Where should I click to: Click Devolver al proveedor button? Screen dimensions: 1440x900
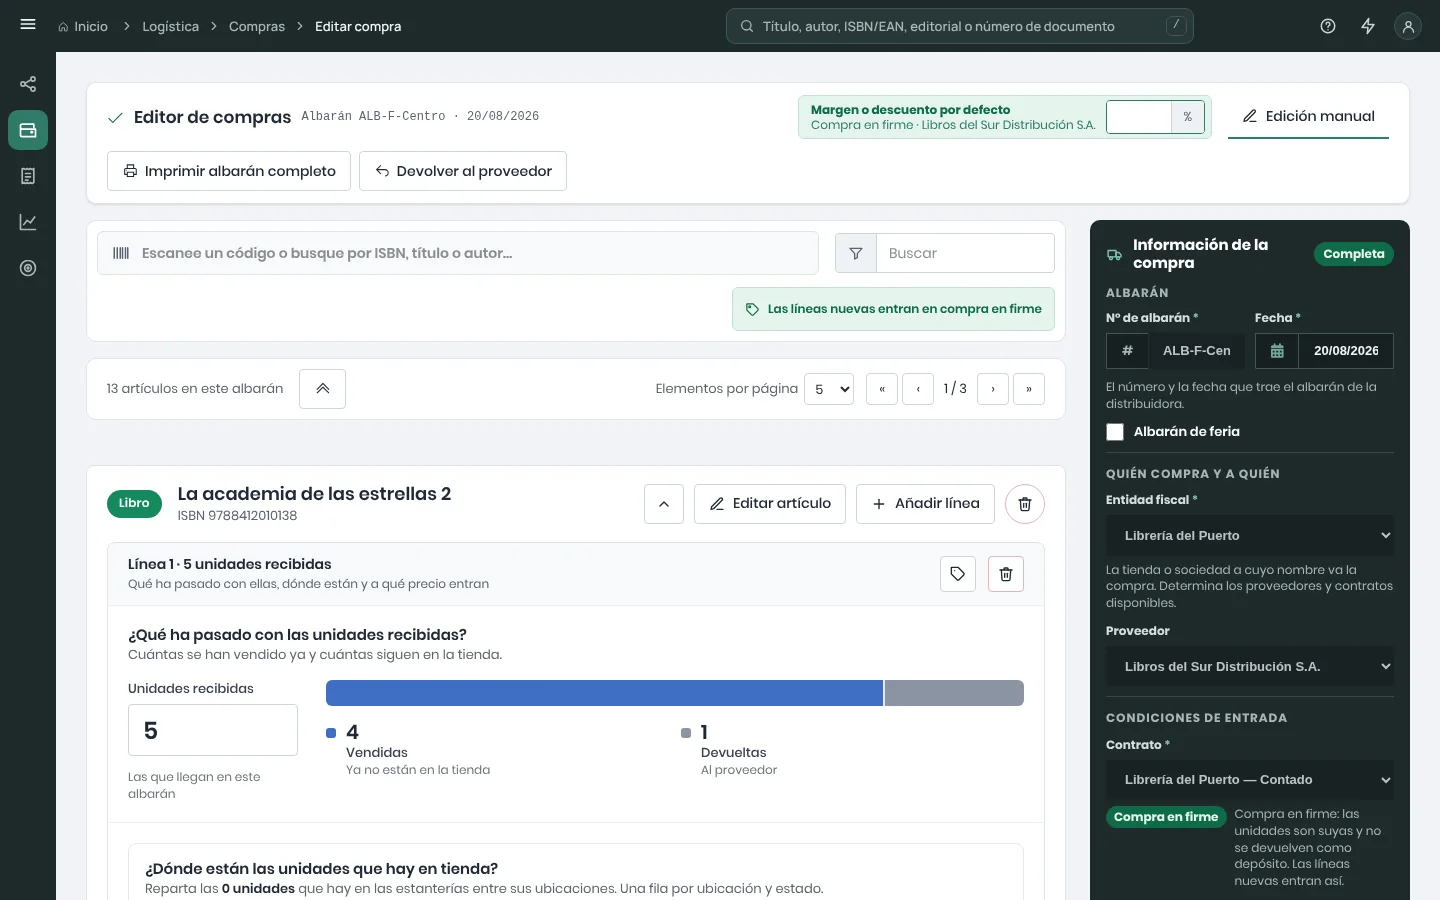pyautogui.click(x=463, y=171)
